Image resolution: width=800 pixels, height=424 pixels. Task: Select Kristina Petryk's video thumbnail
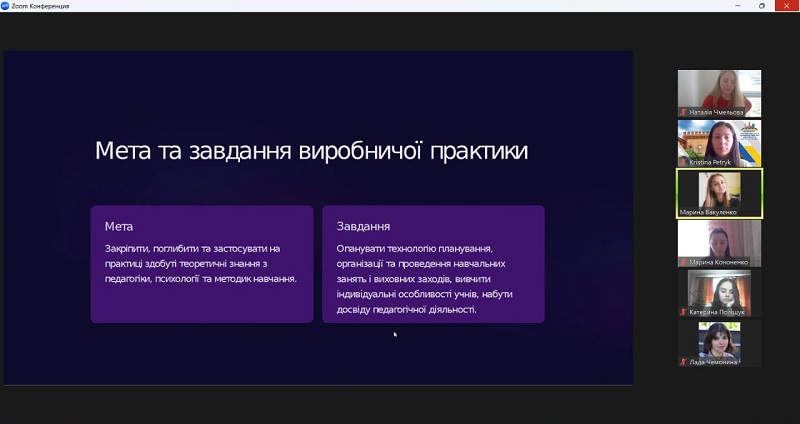tap(719, 140)
